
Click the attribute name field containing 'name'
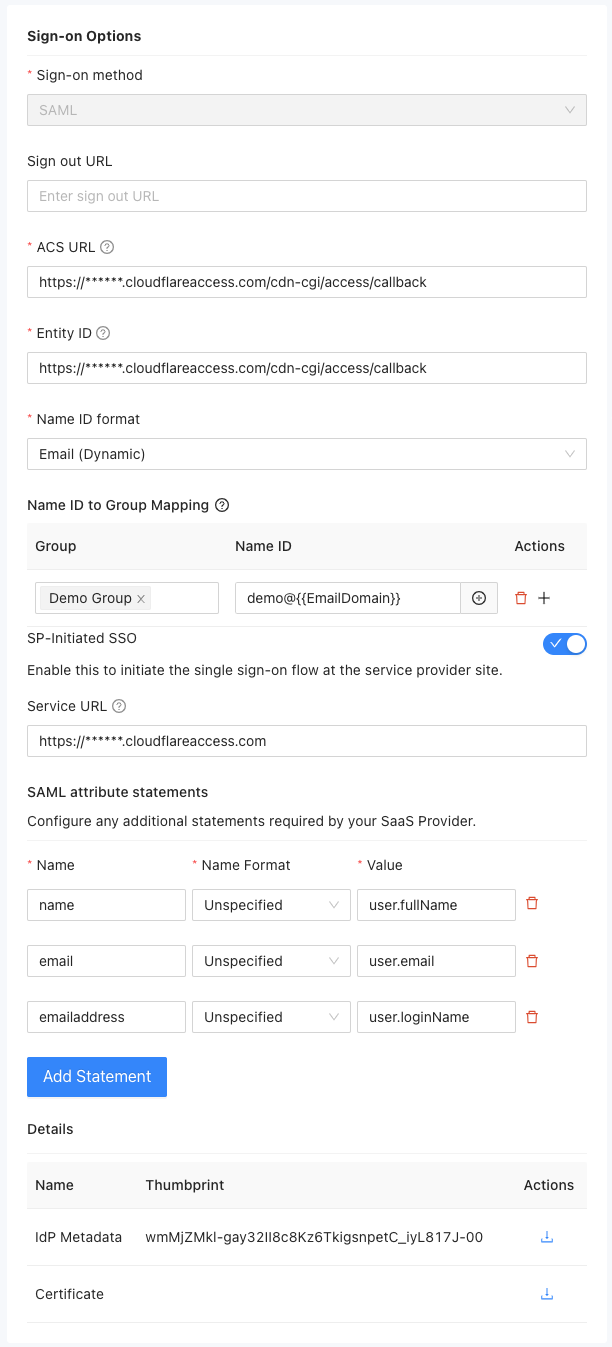click(106, 905)
